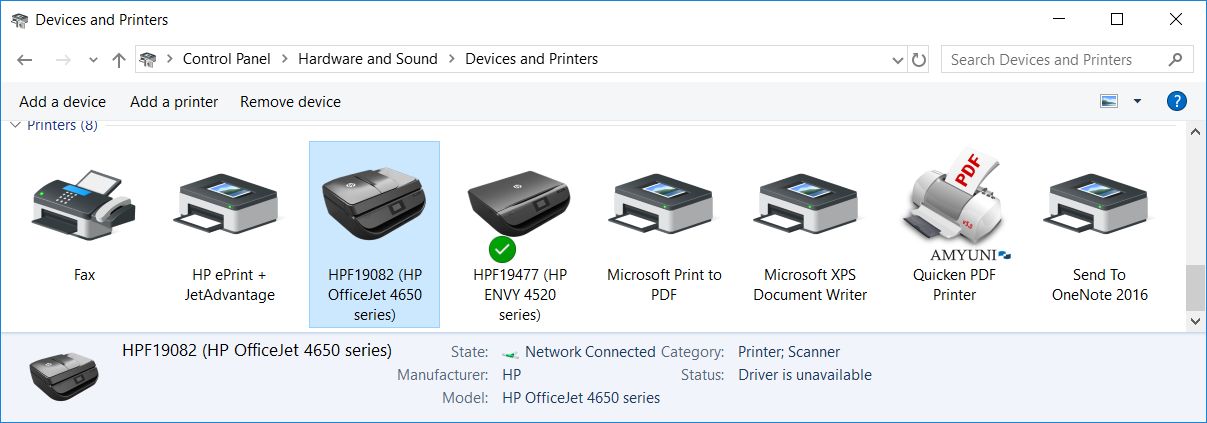Navigate to Control Panel breadcrumb
Screen dimensions: 1207x423
[227, 59]
